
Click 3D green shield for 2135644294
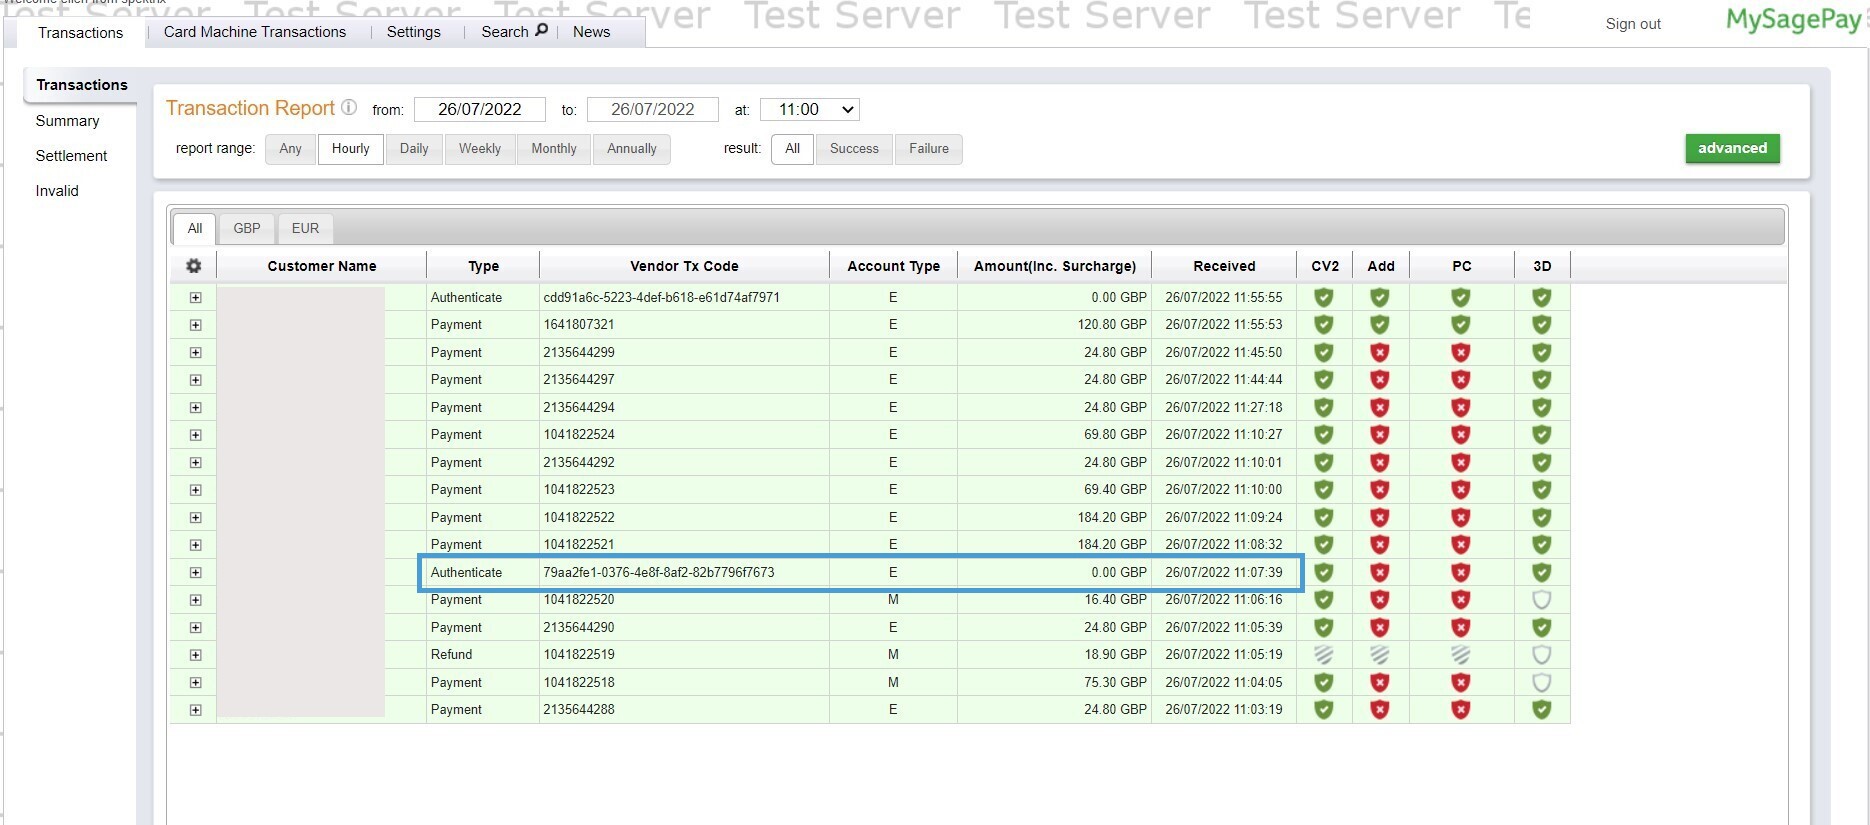[1542, 407]
